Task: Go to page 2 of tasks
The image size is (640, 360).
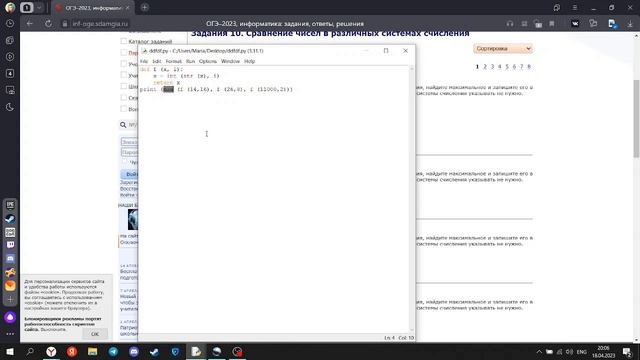Action: point(485,67)
